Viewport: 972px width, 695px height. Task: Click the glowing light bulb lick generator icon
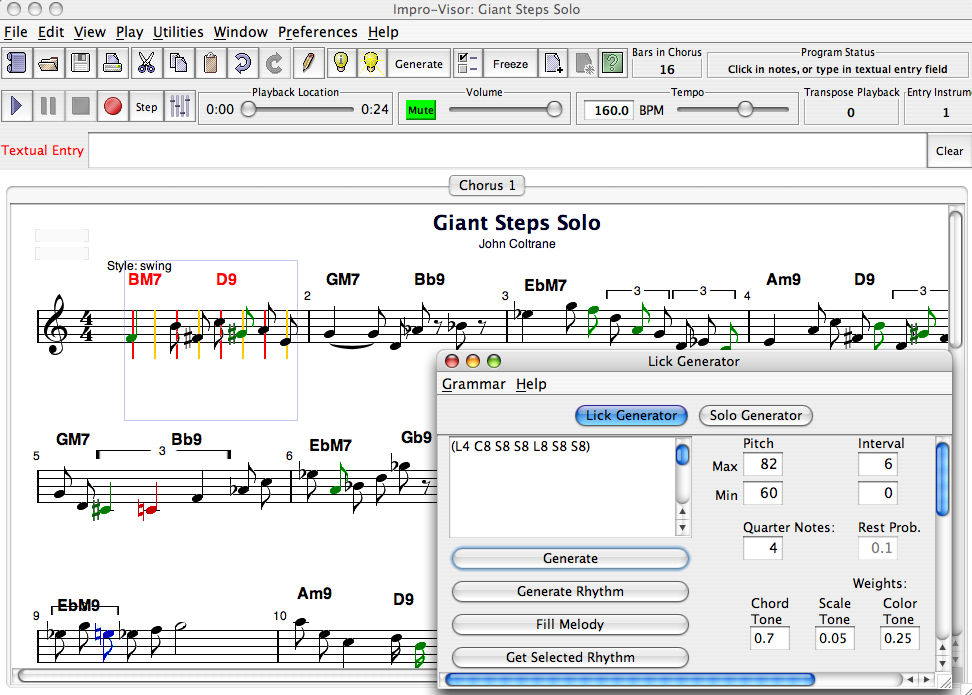click(x=372, y=63)
